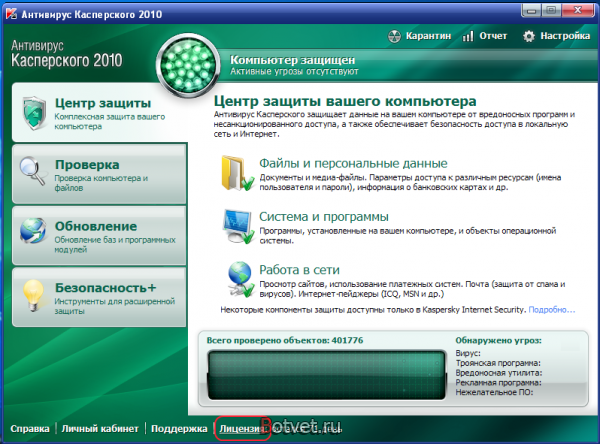
Task: Switch to the Центр защиты tab
Action: 99,113
